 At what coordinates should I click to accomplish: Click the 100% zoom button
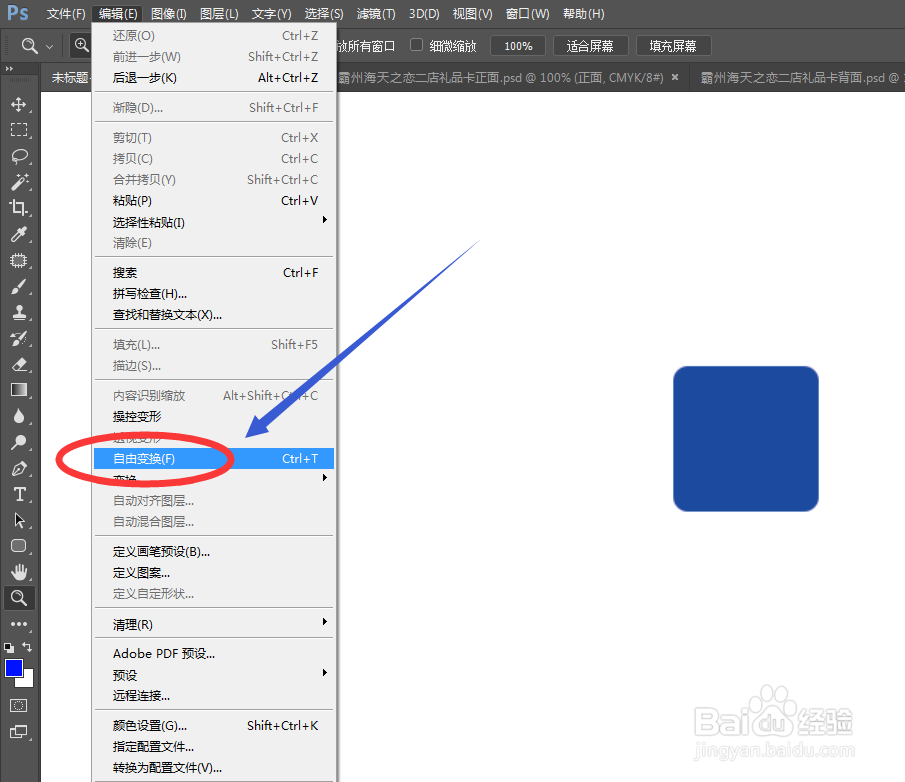[x=518, y=46]
